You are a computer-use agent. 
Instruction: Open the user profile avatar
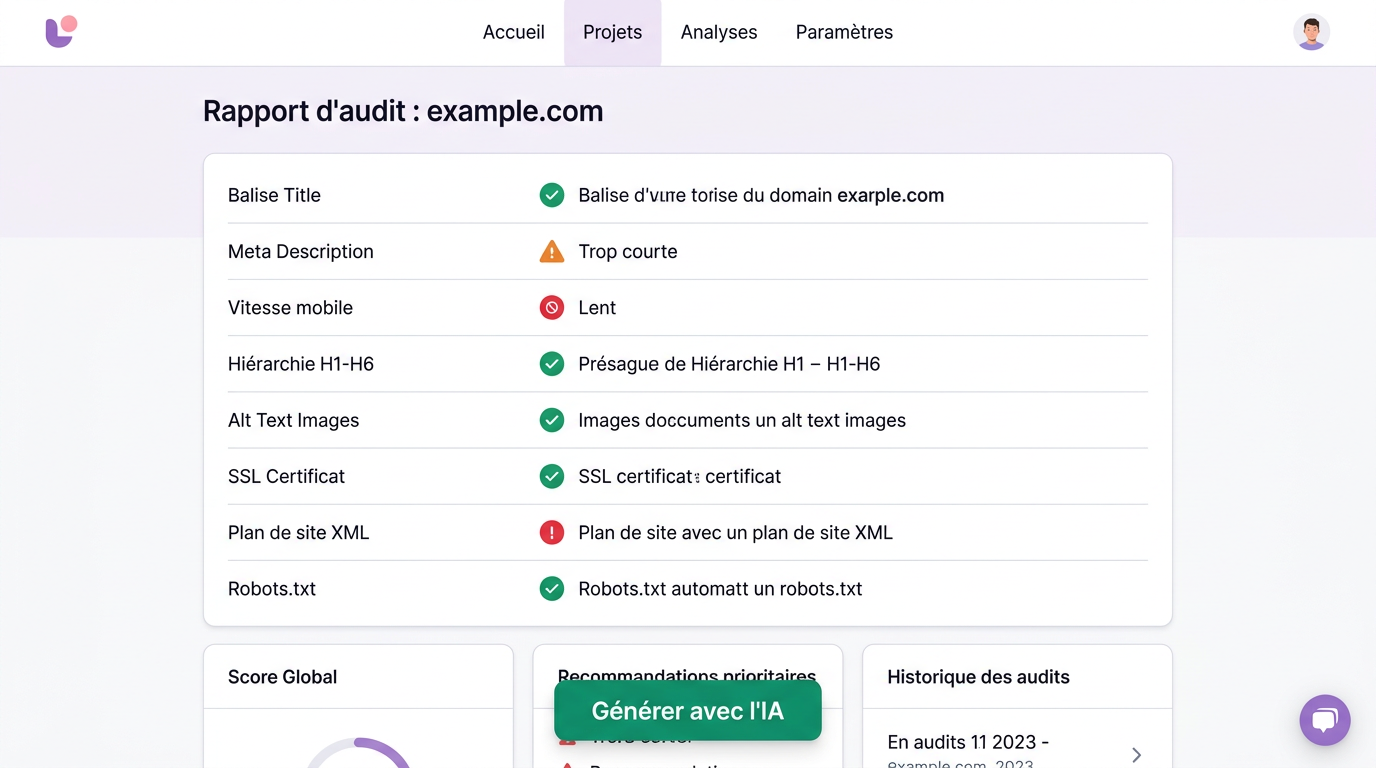[x=1311, y=32]
